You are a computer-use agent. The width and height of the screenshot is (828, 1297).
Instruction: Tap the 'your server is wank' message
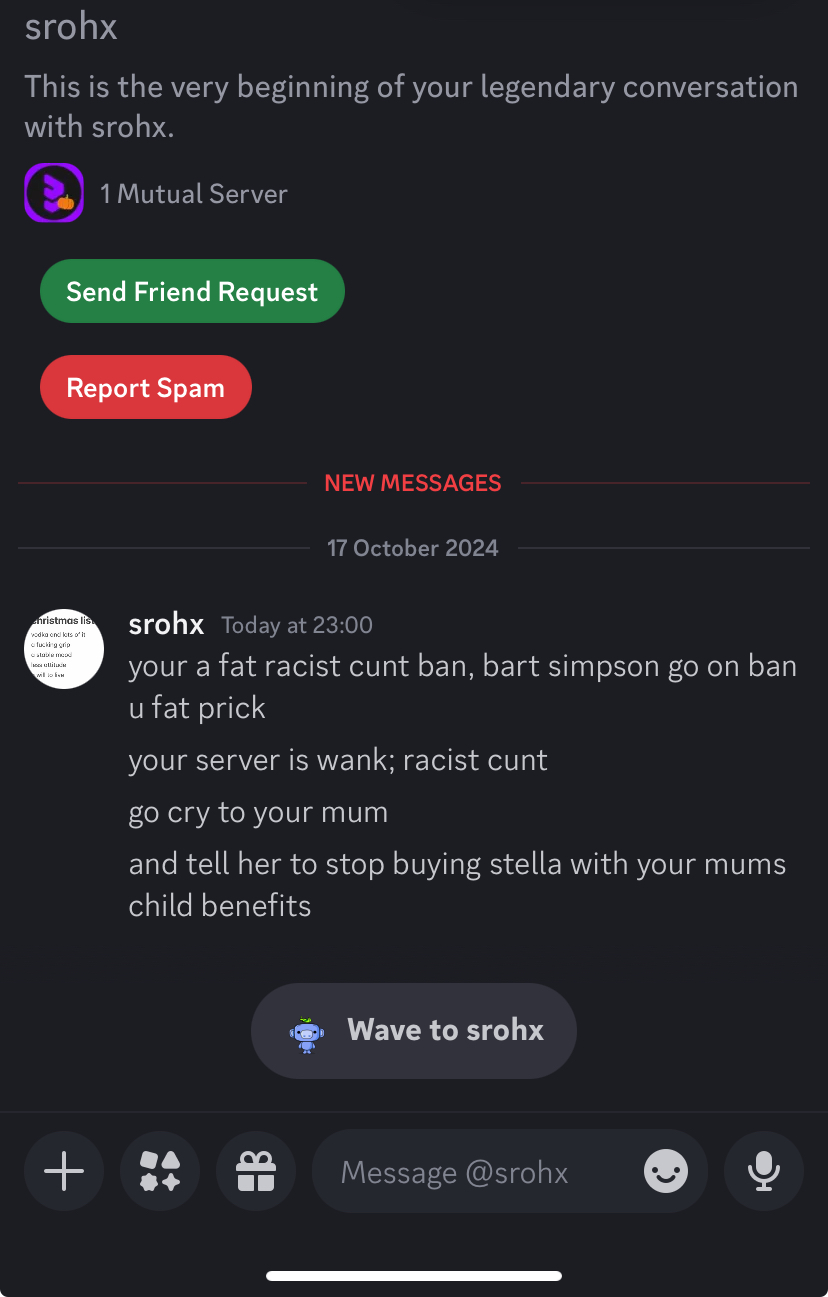click(x=338, y=760)
